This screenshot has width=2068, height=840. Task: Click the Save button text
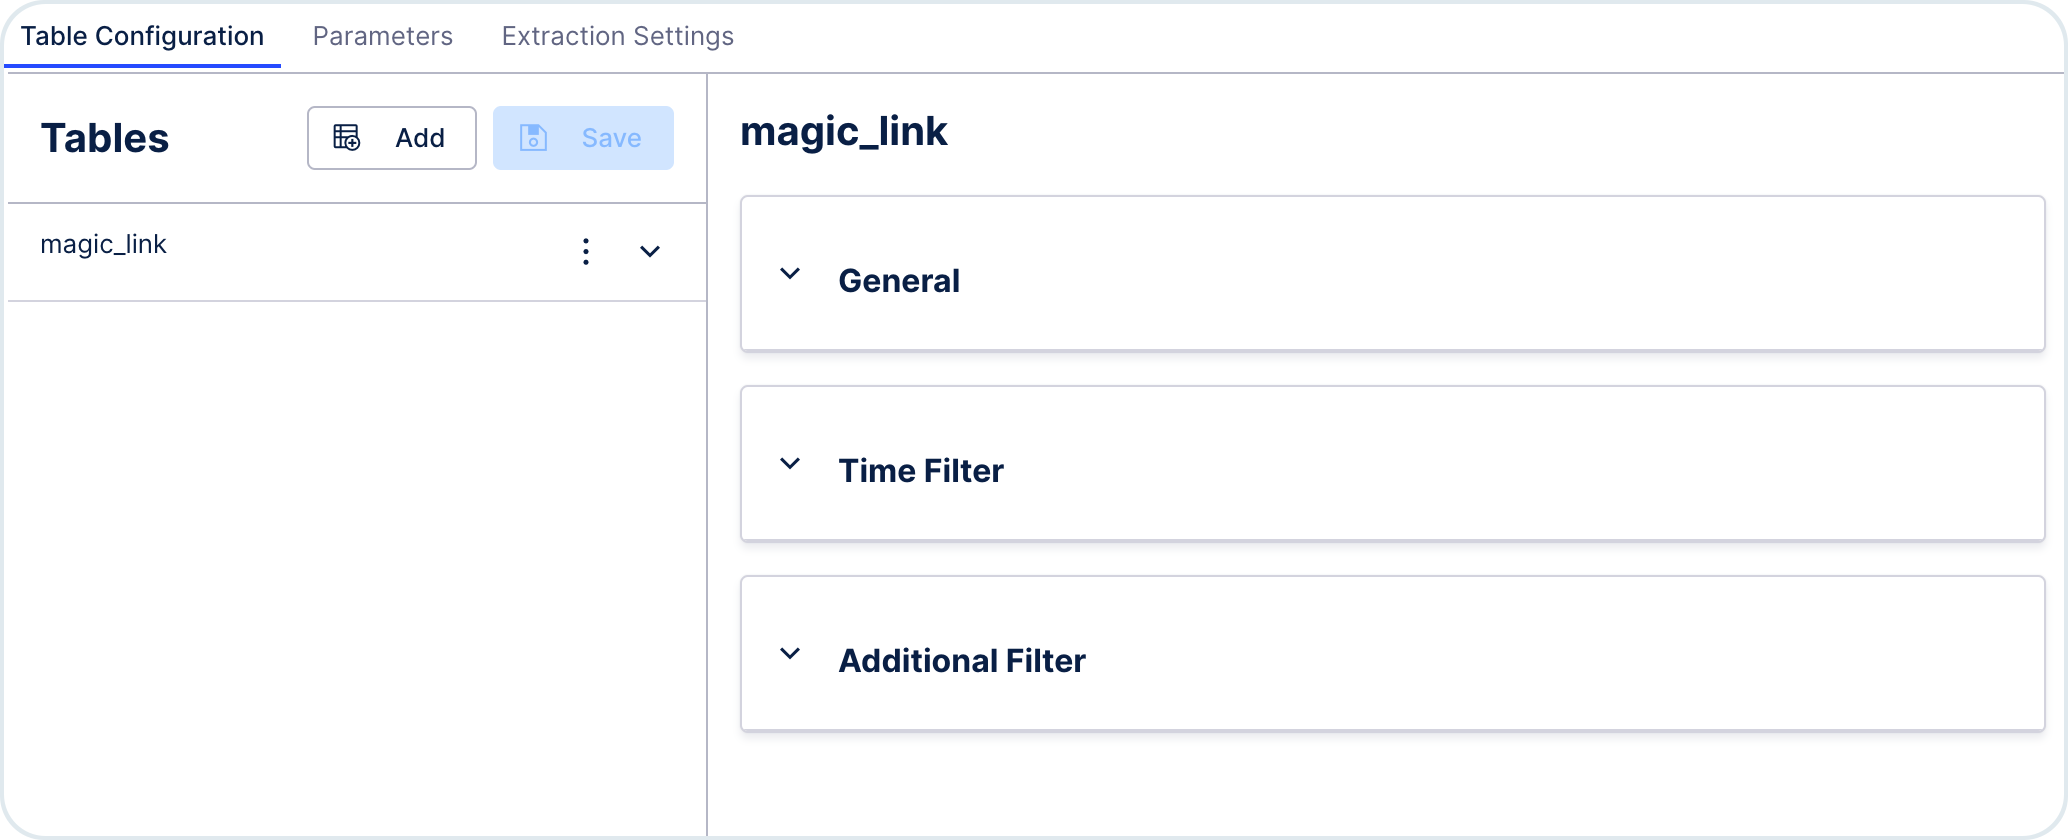(x=612, y=138)
